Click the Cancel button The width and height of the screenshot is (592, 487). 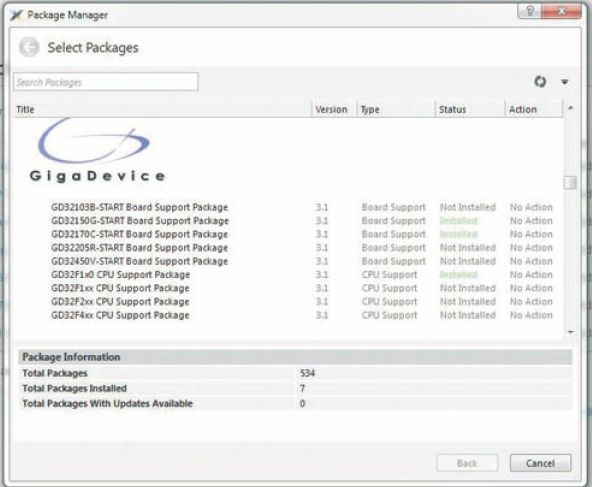coord(540,463)
